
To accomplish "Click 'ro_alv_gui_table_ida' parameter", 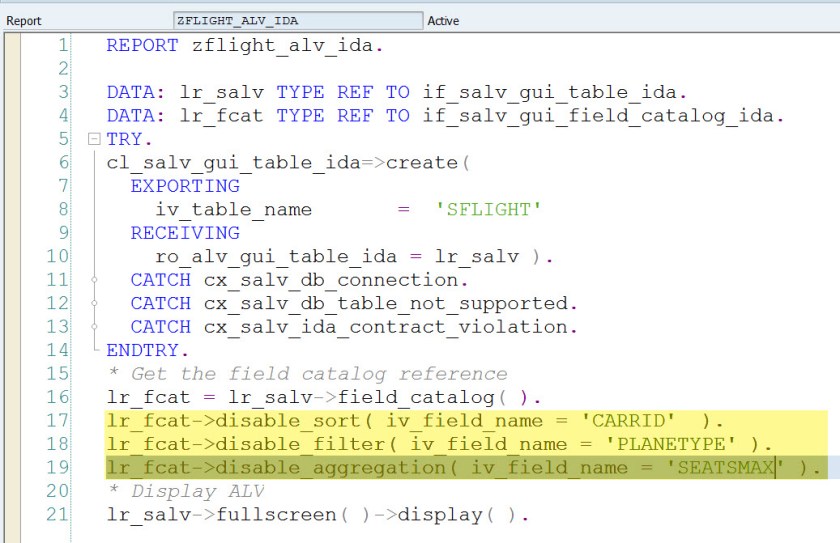I will [x=276, y=257].
